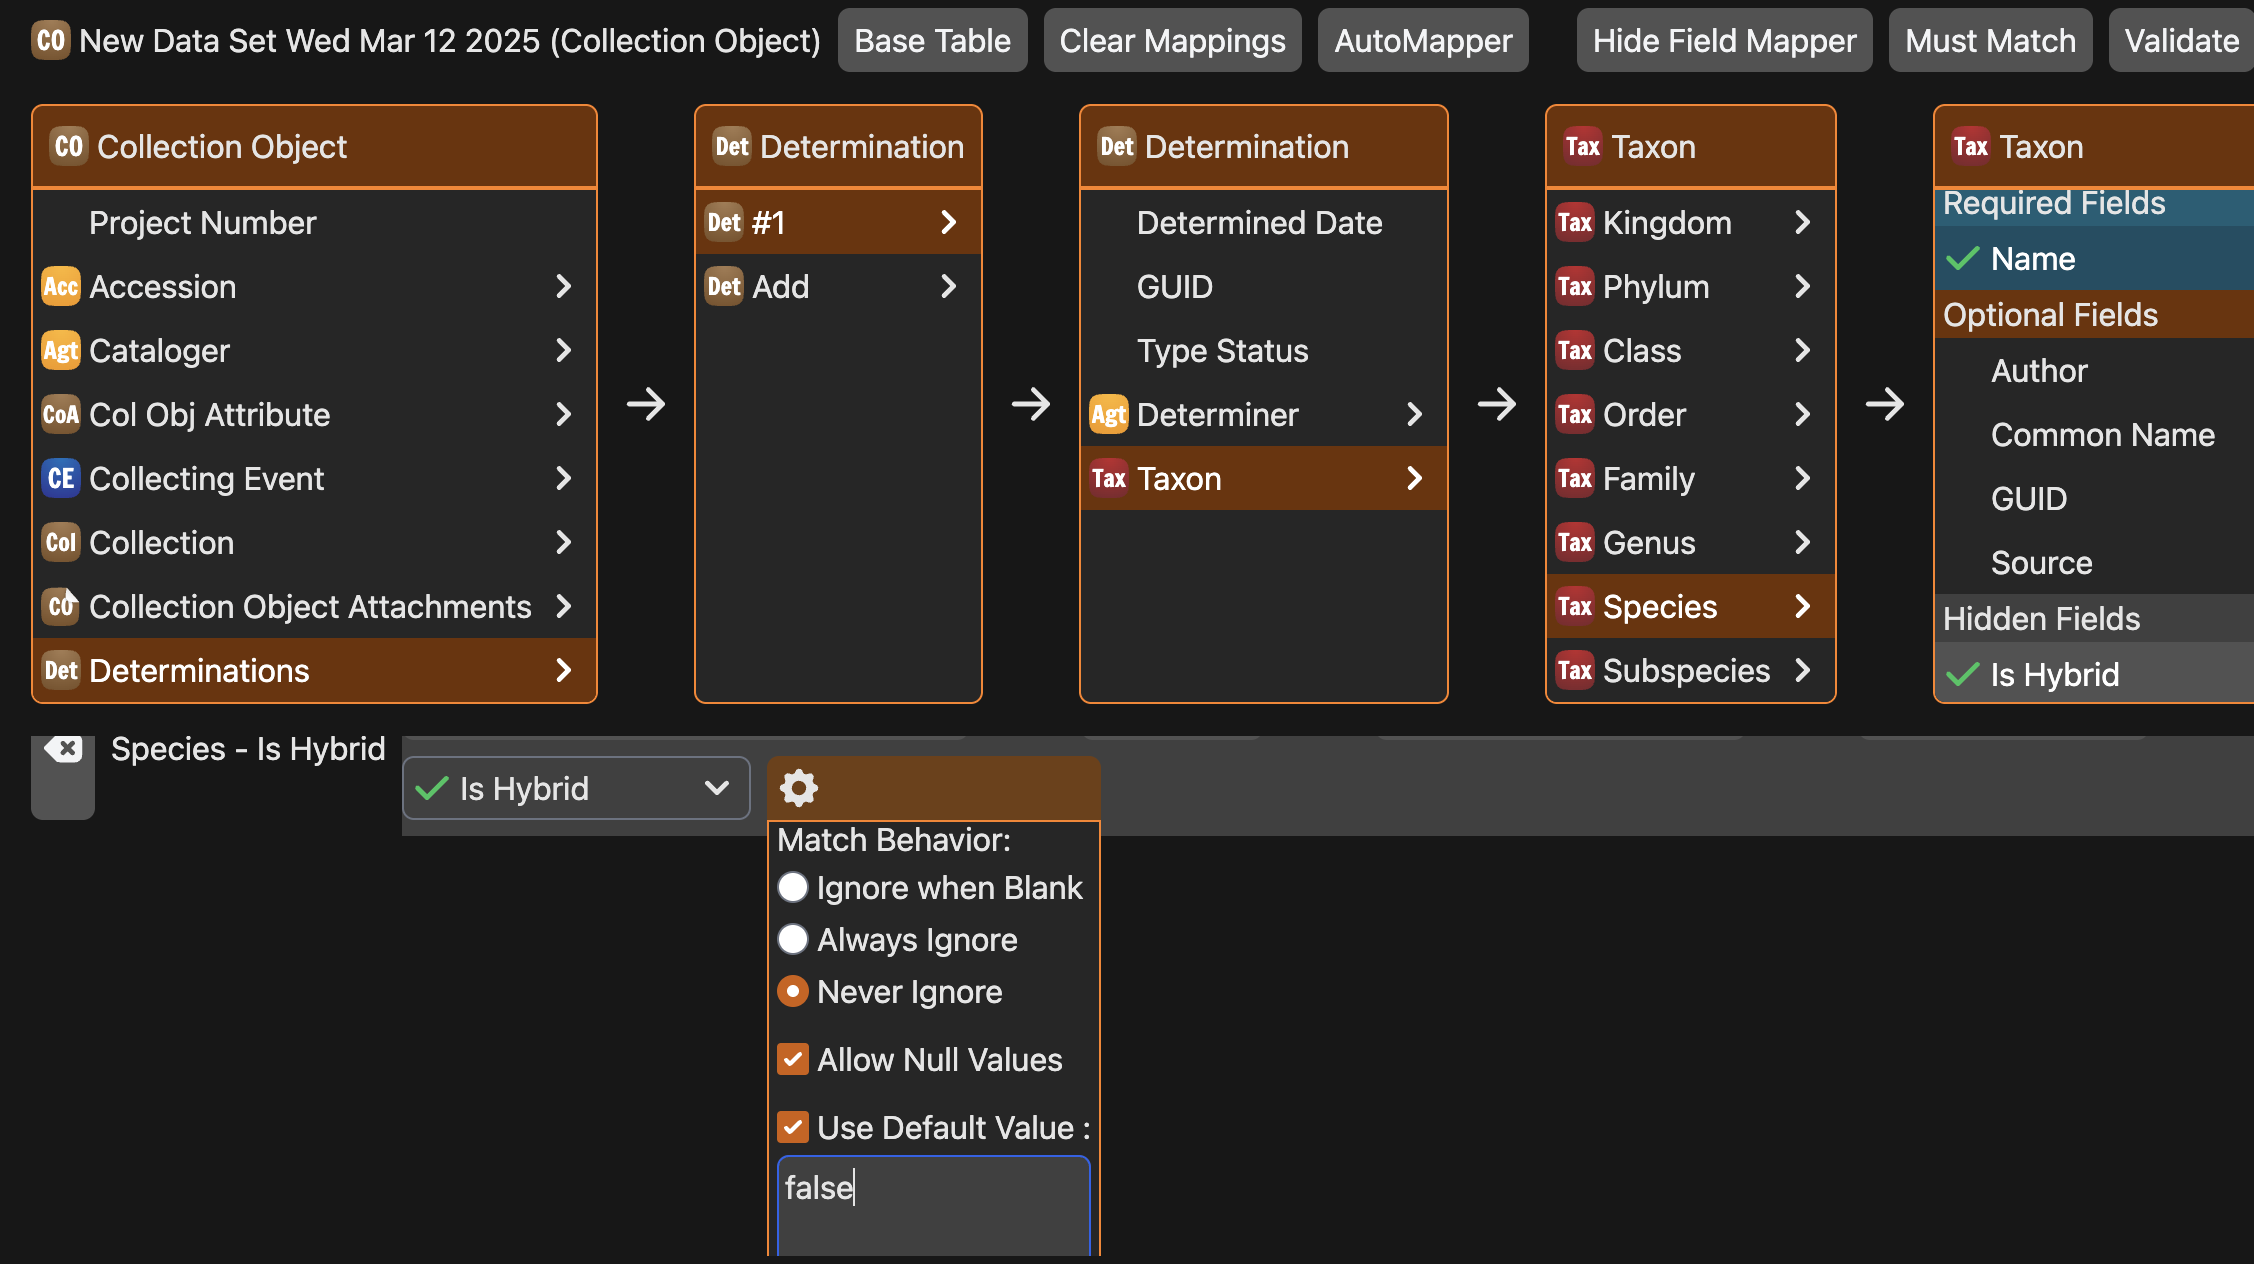Select the Determined Date field

pyautogui.click(x=1264, y=222)
